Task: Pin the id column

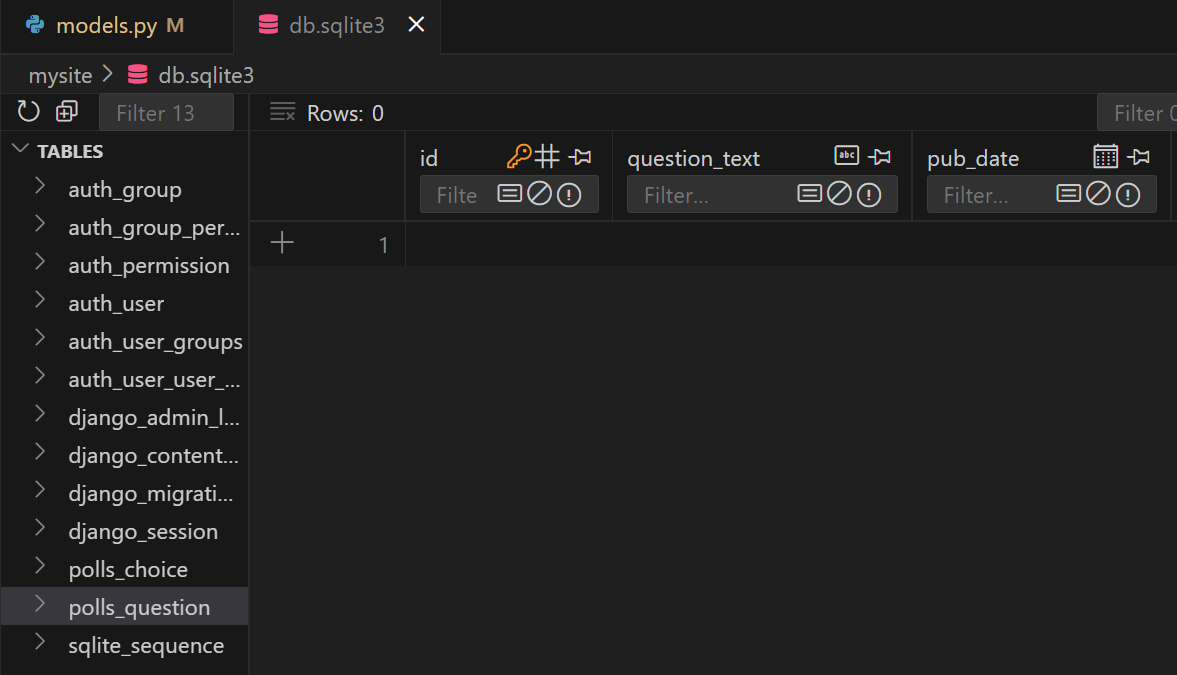Action: click(x=580, y=157)
